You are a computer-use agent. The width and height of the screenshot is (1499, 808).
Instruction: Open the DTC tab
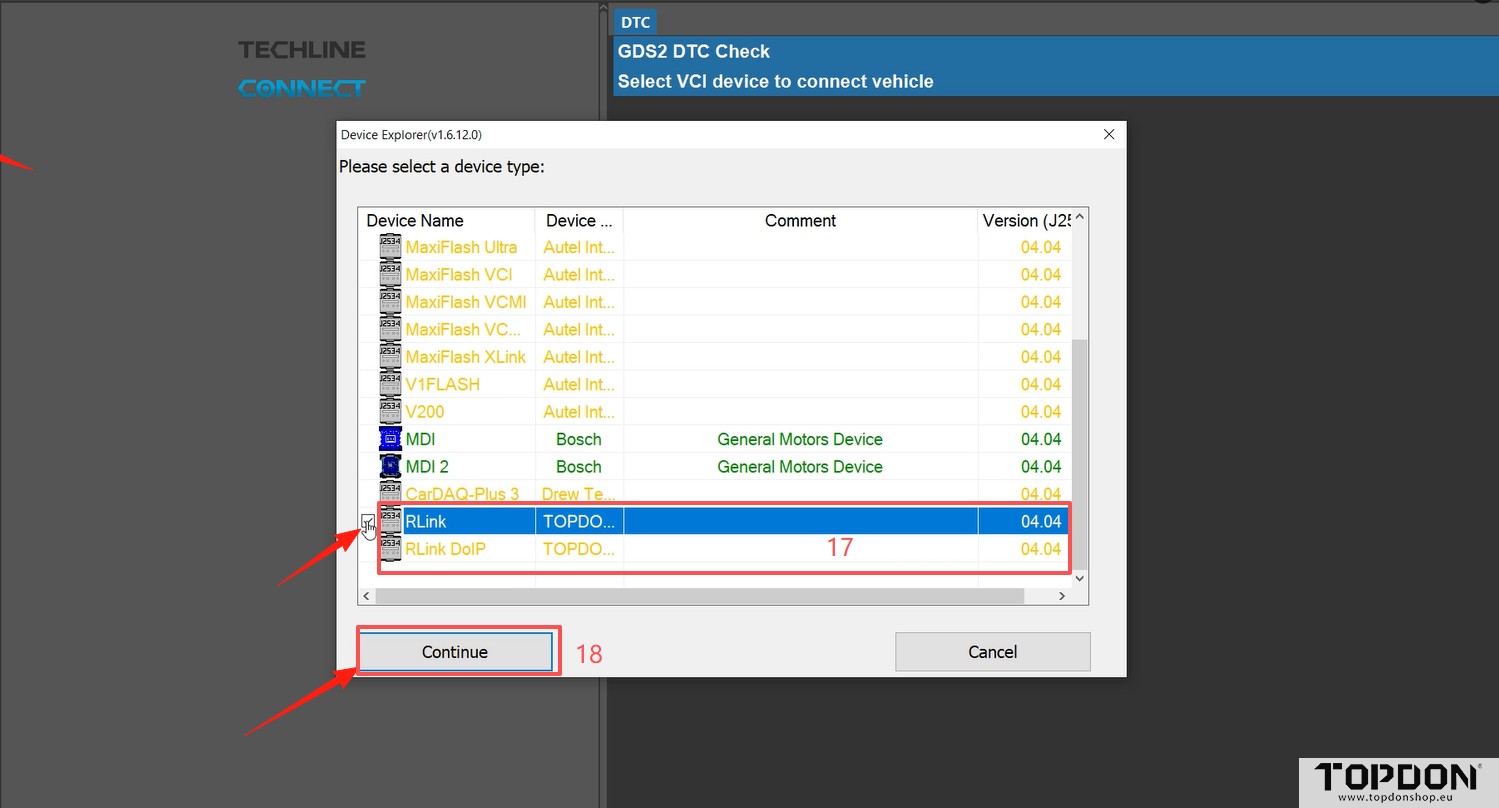coord(635,22)
